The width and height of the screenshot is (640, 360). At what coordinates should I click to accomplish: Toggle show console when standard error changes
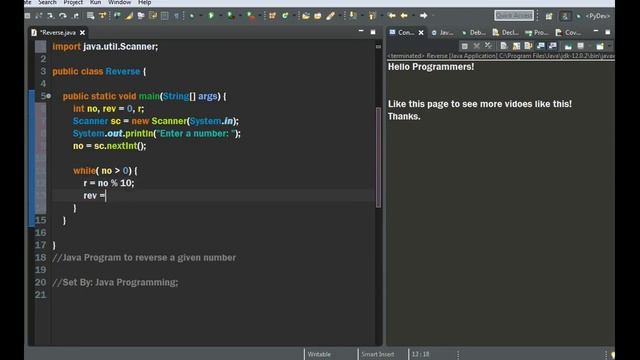tap(552, 46)
